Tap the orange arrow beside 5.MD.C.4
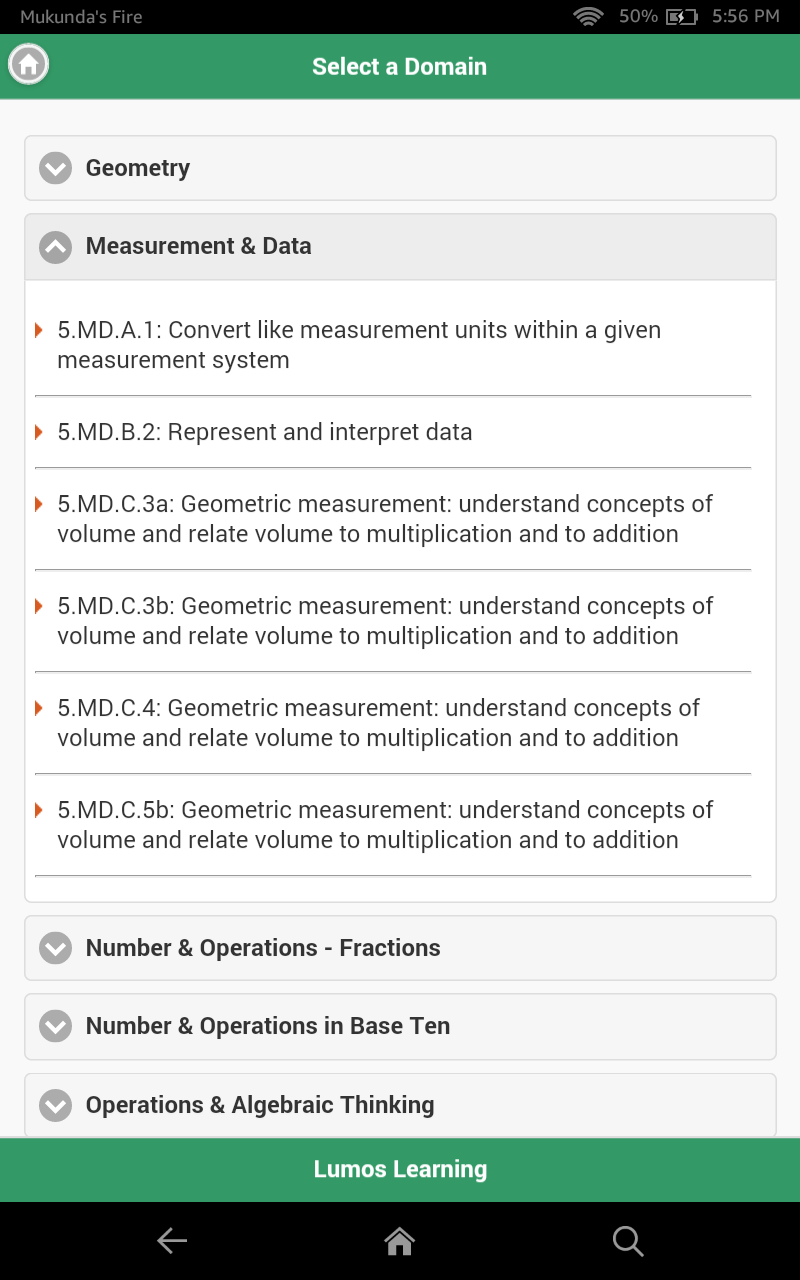This screenshot has width=800, height=1280. tap(41, 708)
